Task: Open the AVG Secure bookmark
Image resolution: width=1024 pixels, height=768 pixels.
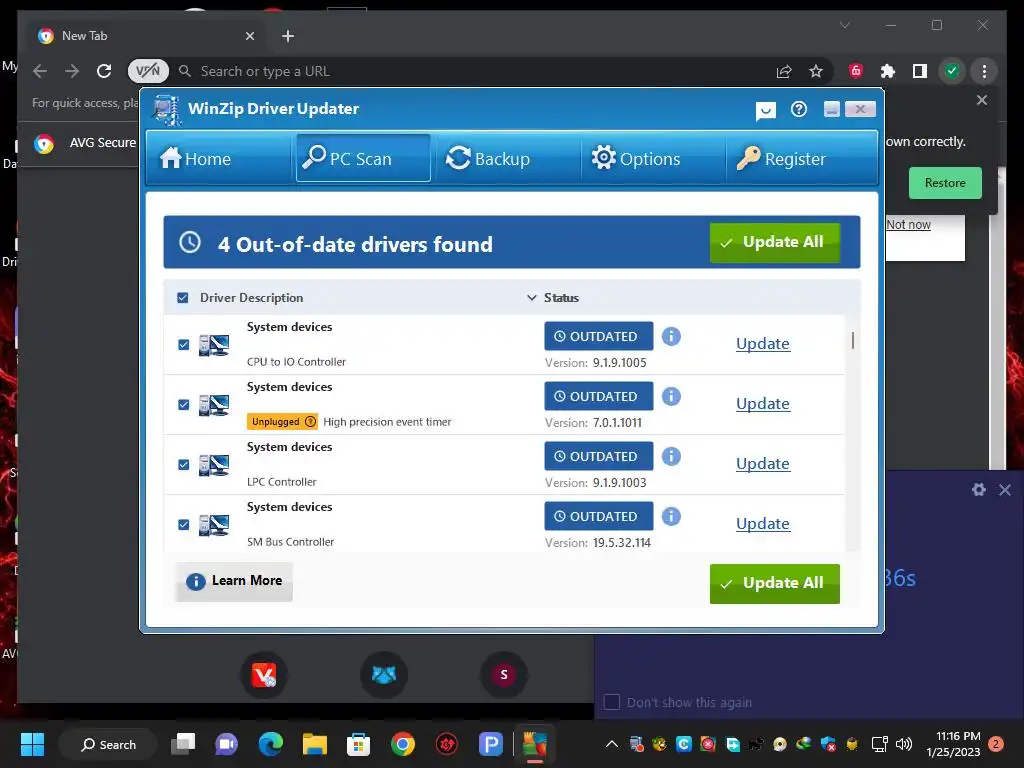Action: click(x=86, y=143)
